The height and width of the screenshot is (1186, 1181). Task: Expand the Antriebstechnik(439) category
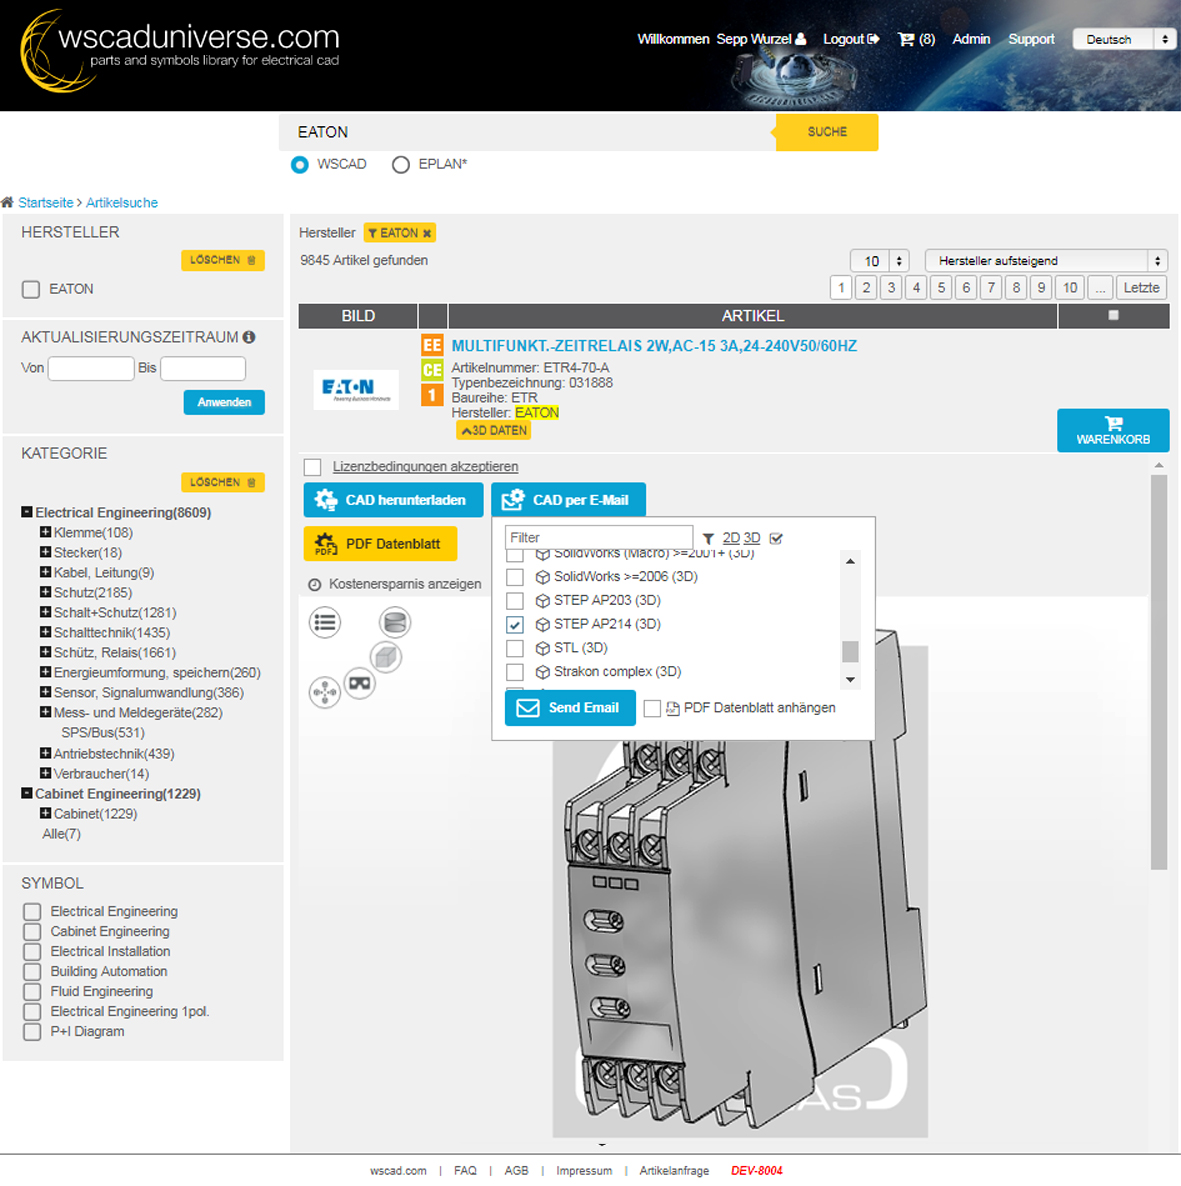point(45,753)
